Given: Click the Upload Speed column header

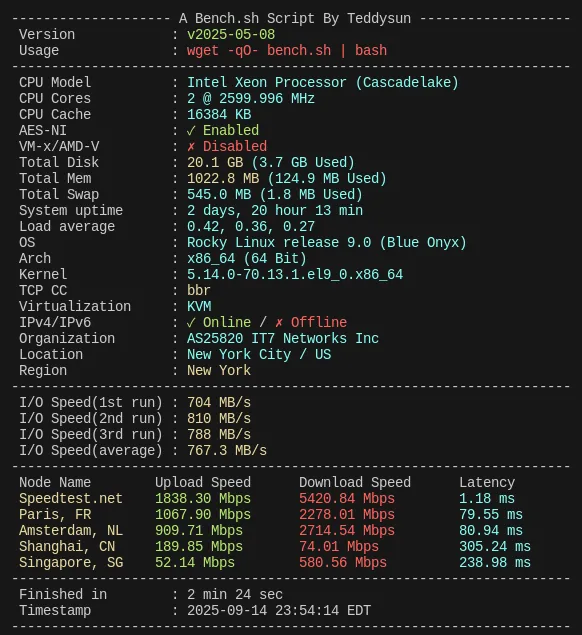Looking at the screenshot, I should coord(203,483).
